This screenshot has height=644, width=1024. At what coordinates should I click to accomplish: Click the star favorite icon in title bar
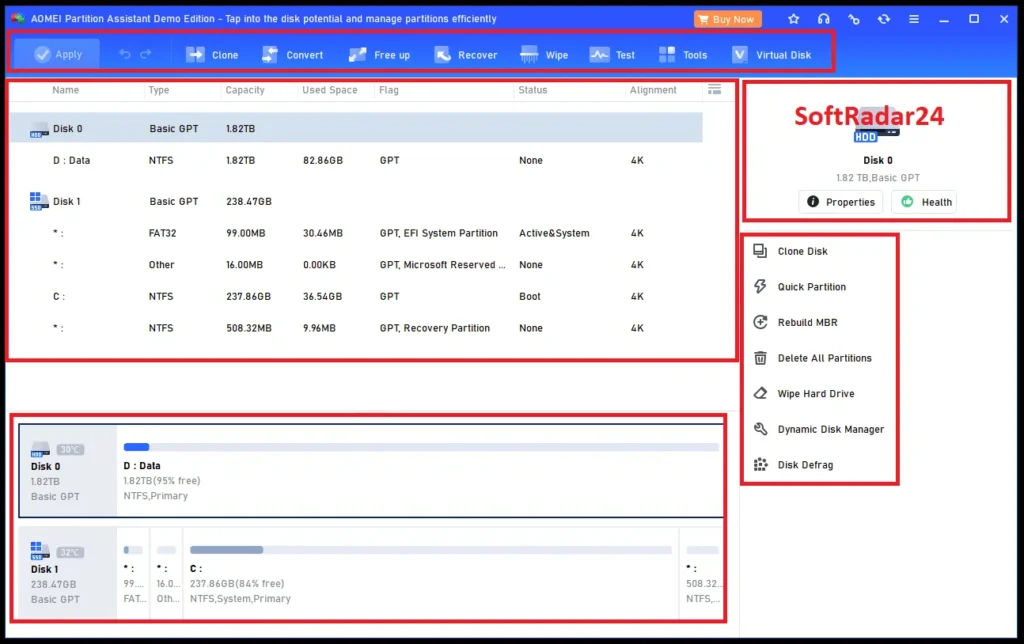[x=793, y=19]
